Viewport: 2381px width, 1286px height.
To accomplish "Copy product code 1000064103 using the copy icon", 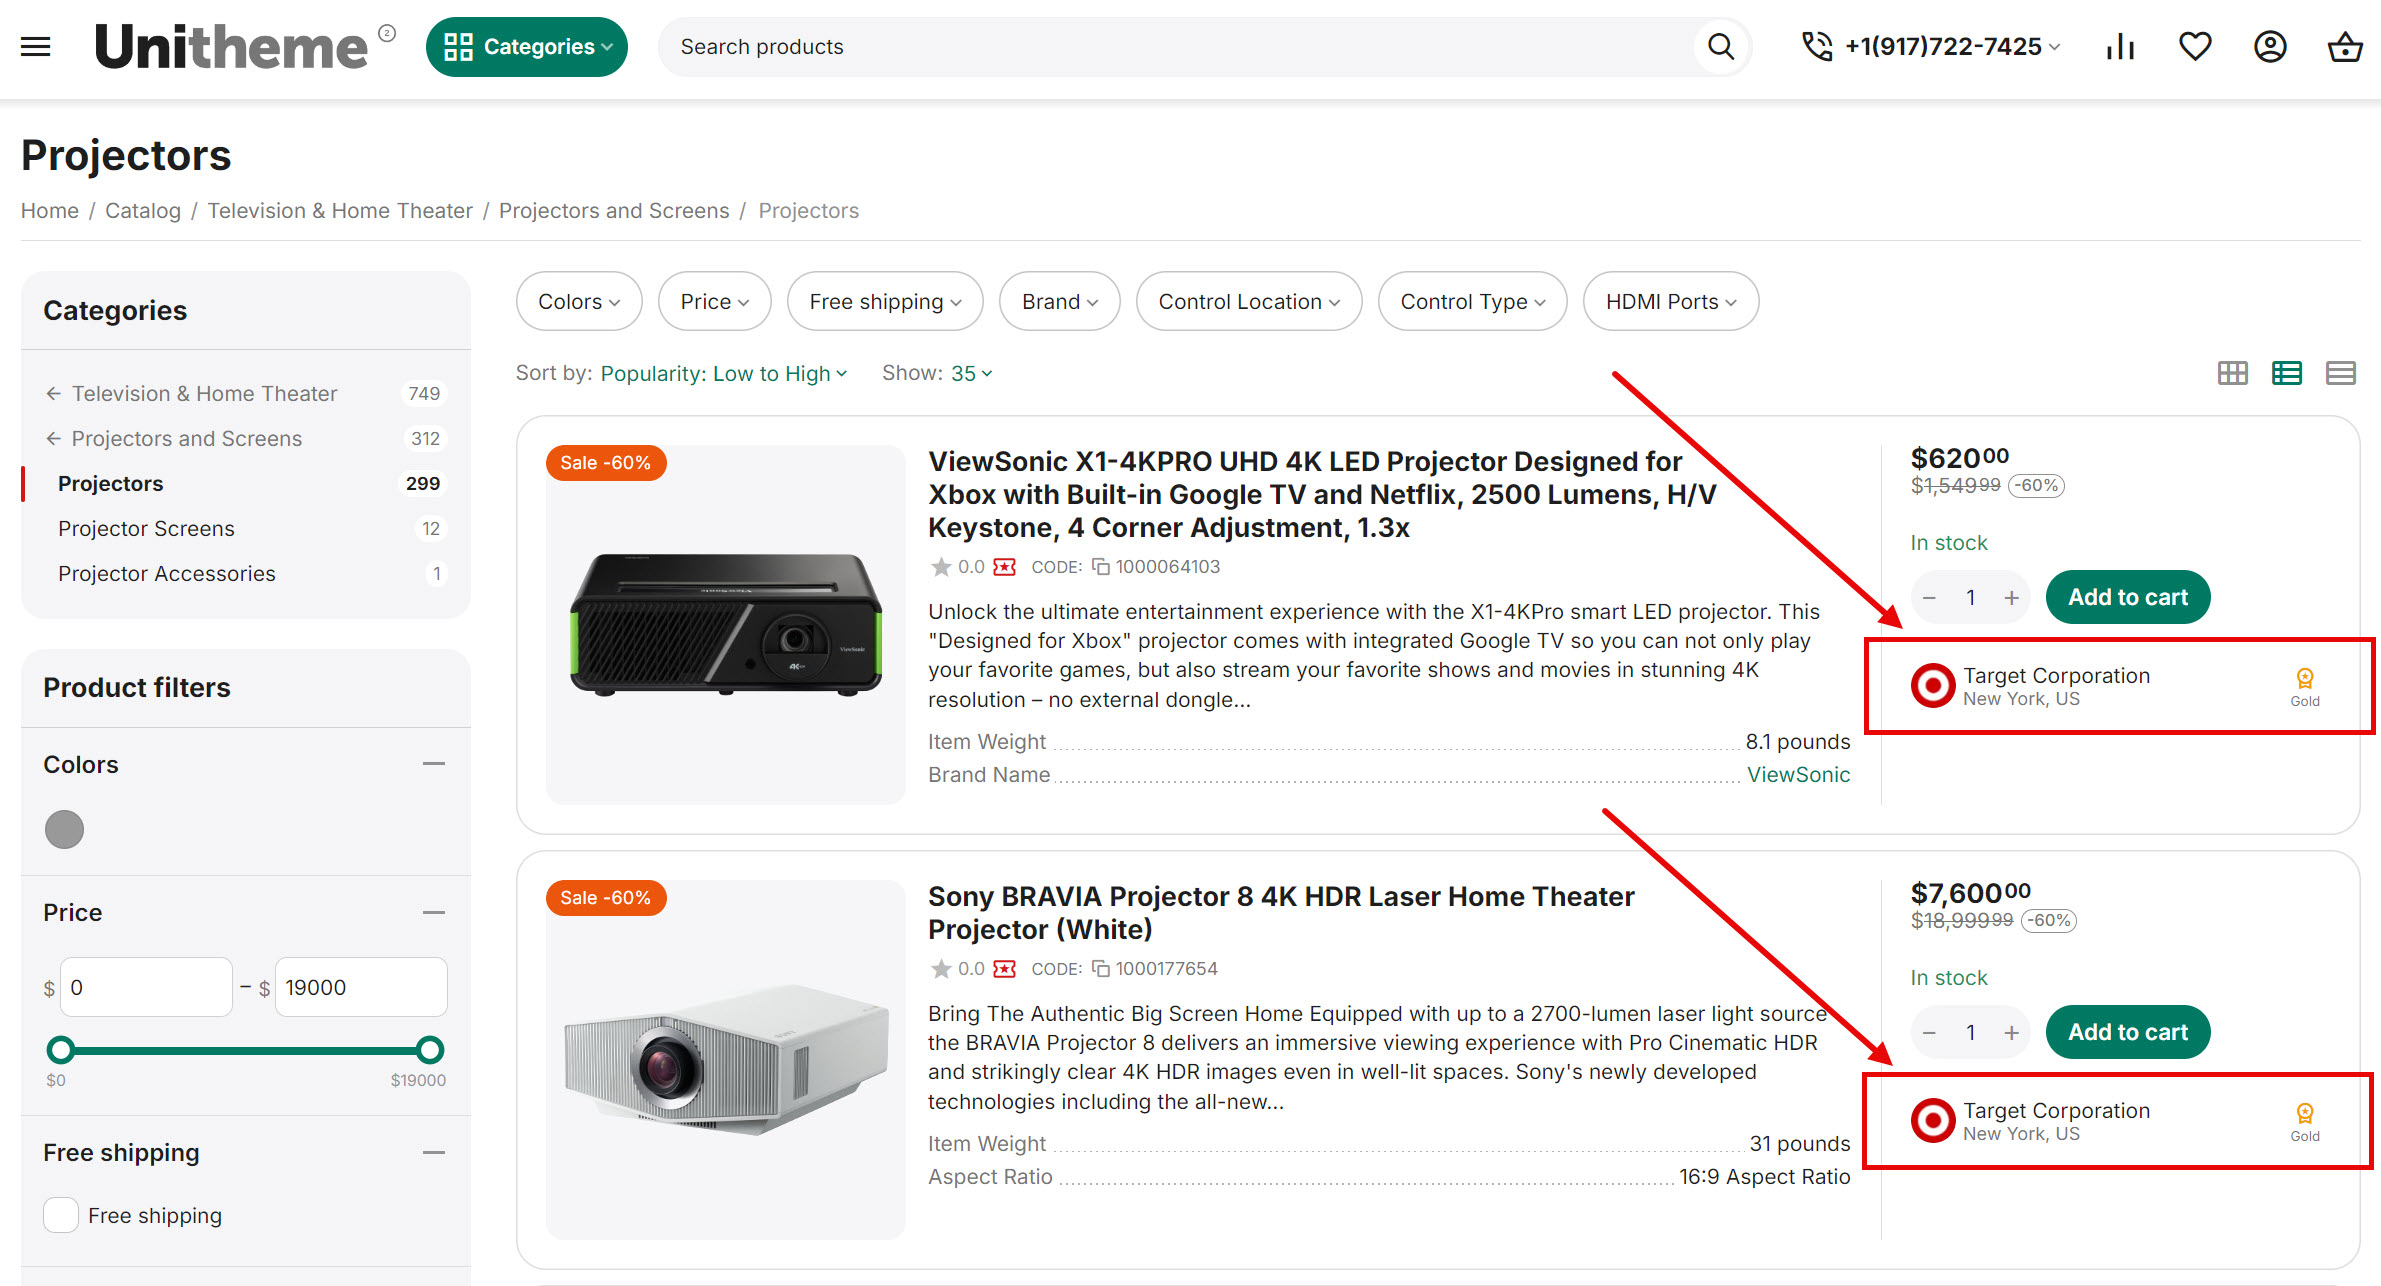I will tap(1100, 566).
